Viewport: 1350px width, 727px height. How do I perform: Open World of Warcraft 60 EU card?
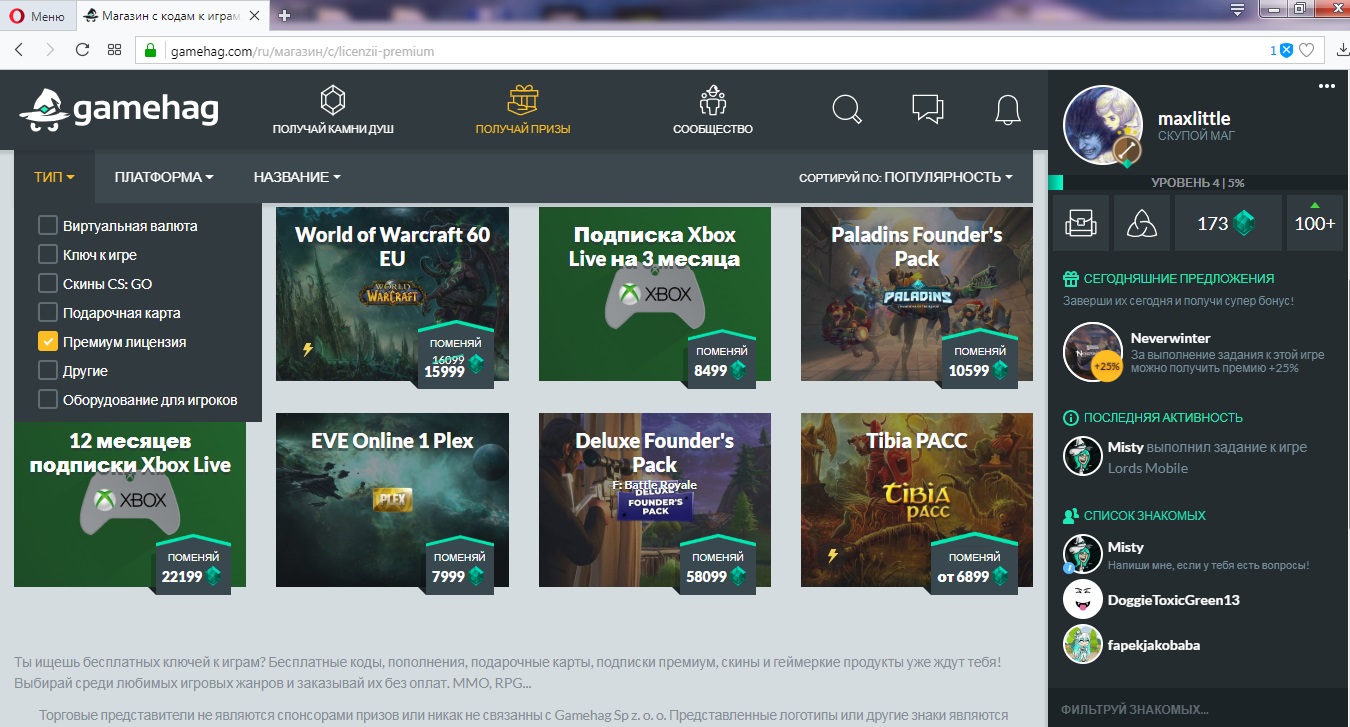point(392,294)
